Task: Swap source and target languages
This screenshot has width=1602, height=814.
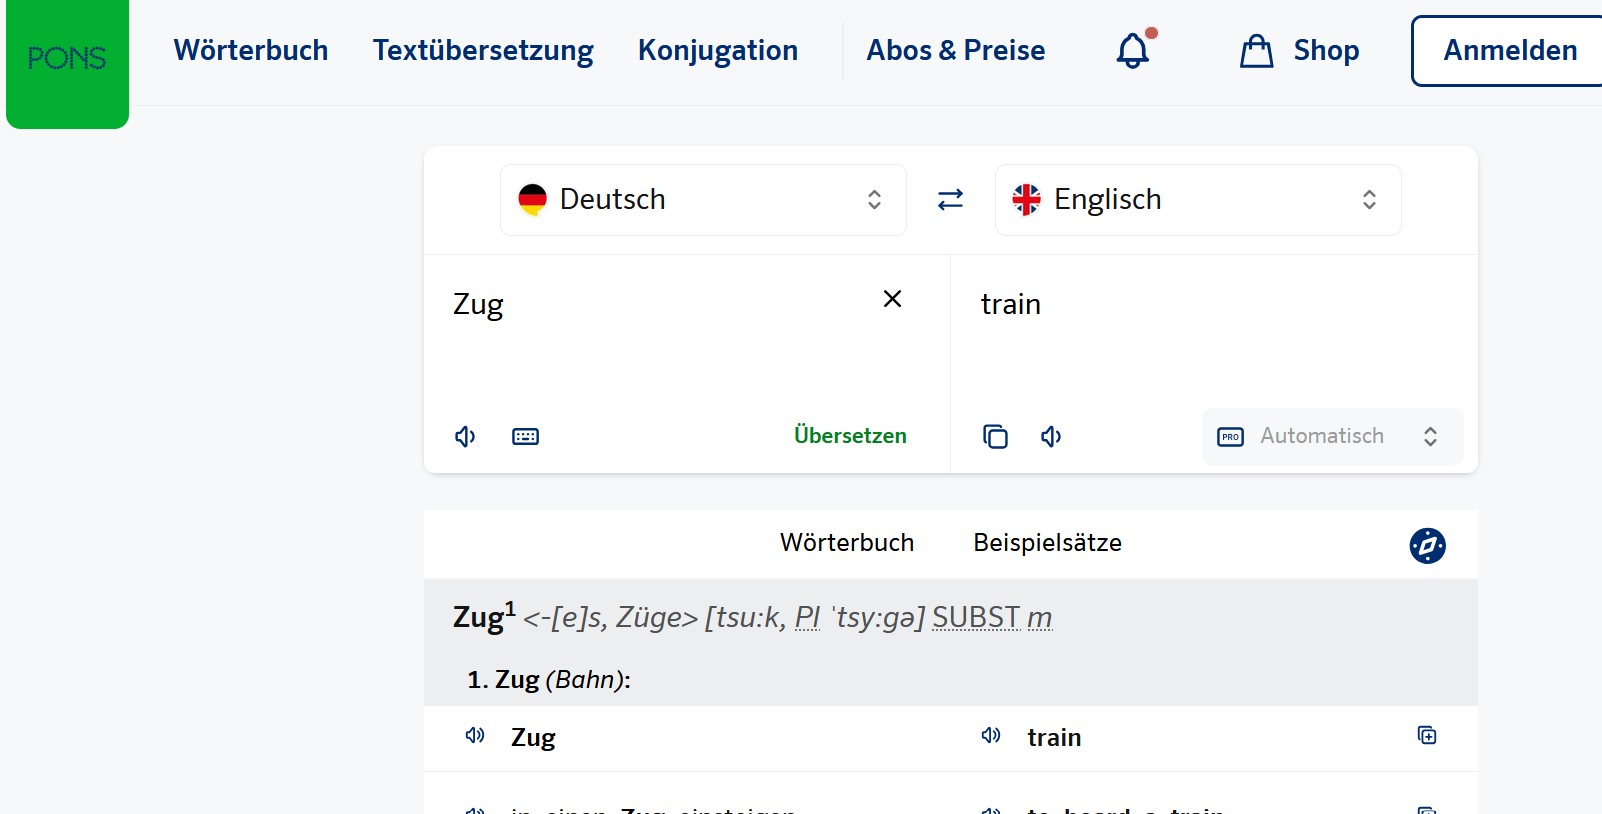Action: [950, 200]
